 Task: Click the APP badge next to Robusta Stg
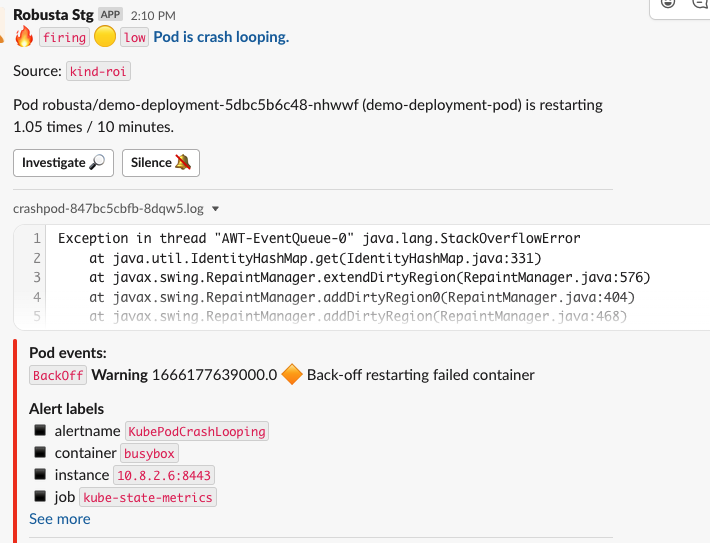coord(110,14)
